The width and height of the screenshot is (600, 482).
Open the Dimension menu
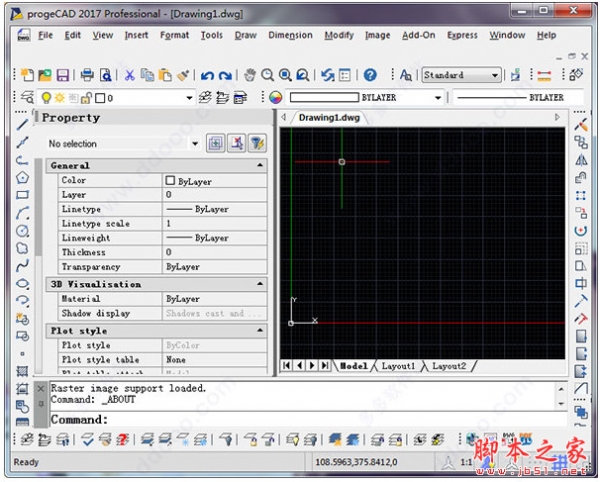point(290,35)
